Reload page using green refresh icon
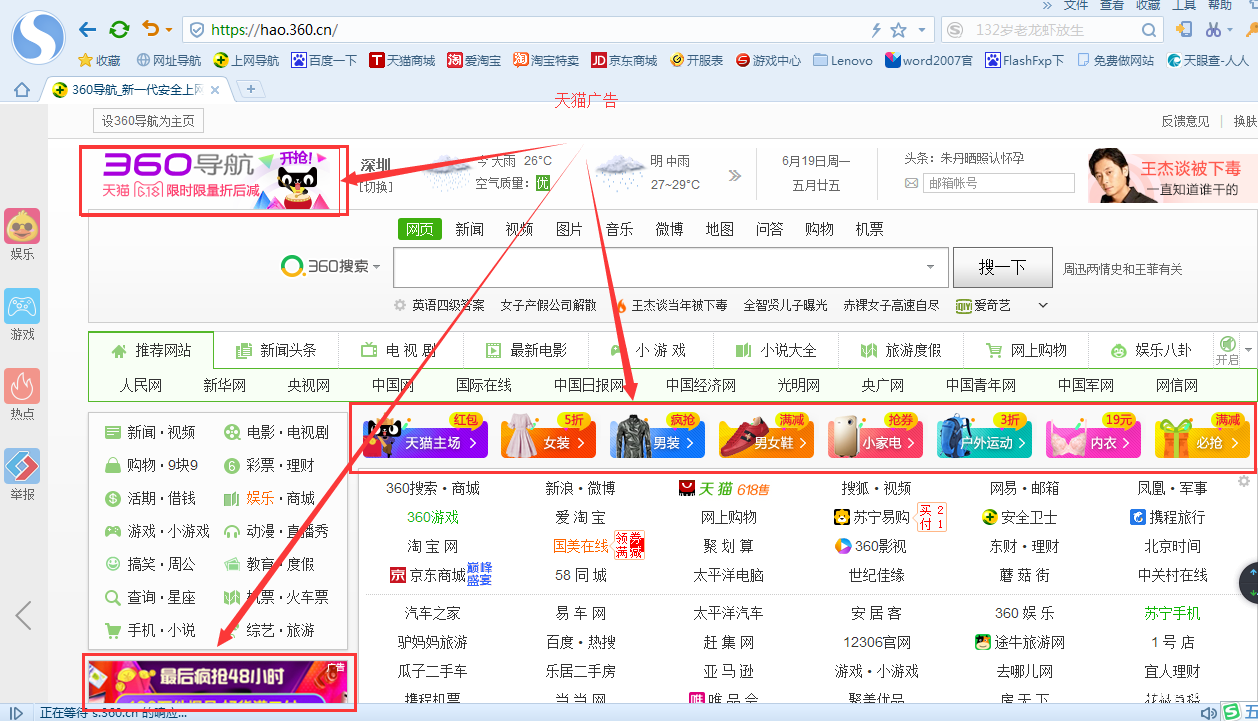 point(119,29)
